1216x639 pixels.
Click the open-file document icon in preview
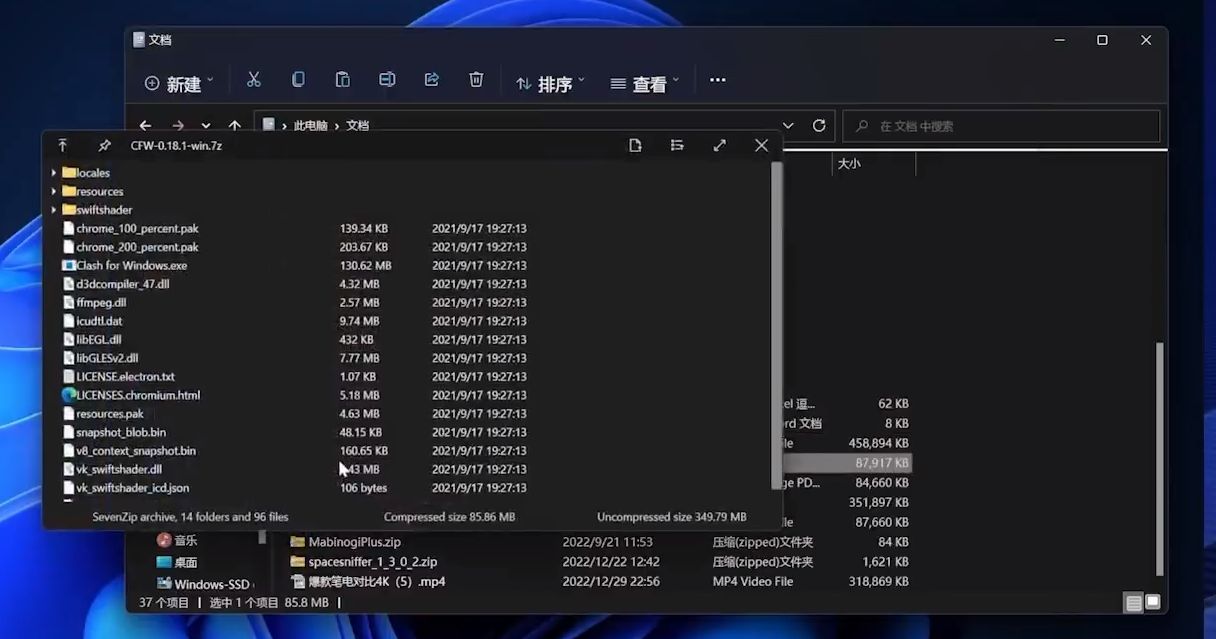coord(635,146)
